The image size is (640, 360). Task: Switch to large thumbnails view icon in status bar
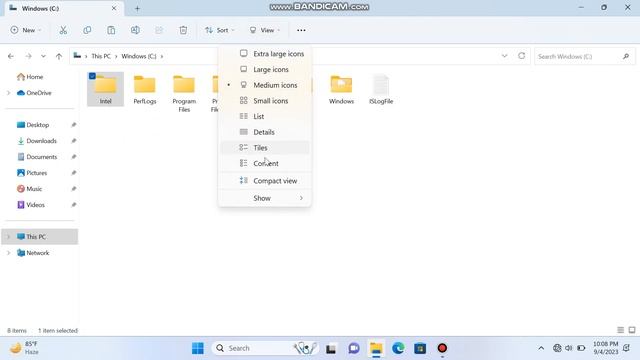[x=632, y=330]
